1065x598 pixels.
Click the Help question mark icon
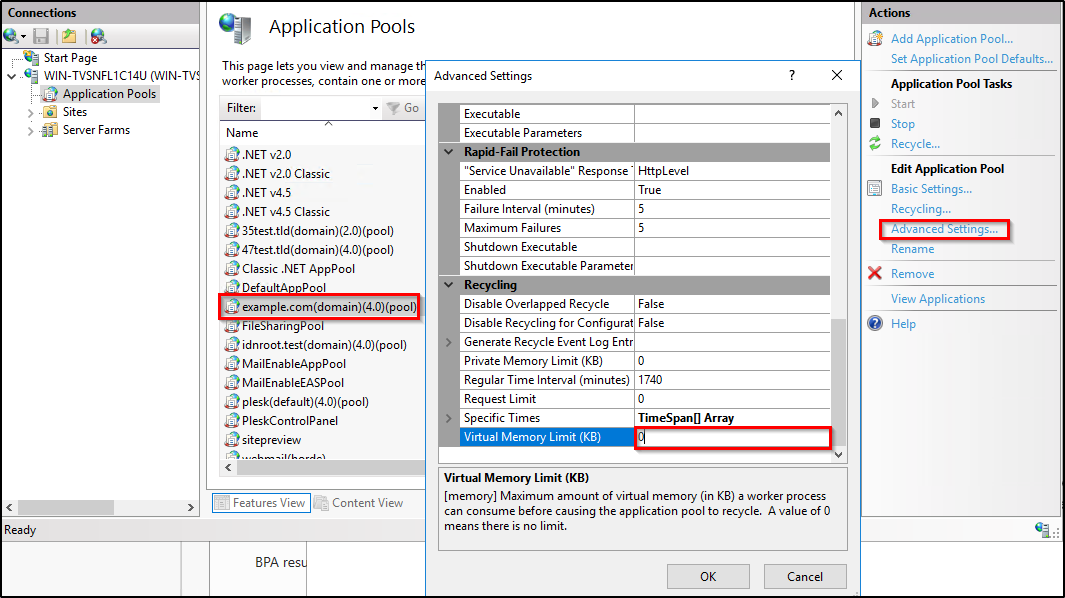tap(875, 324)
